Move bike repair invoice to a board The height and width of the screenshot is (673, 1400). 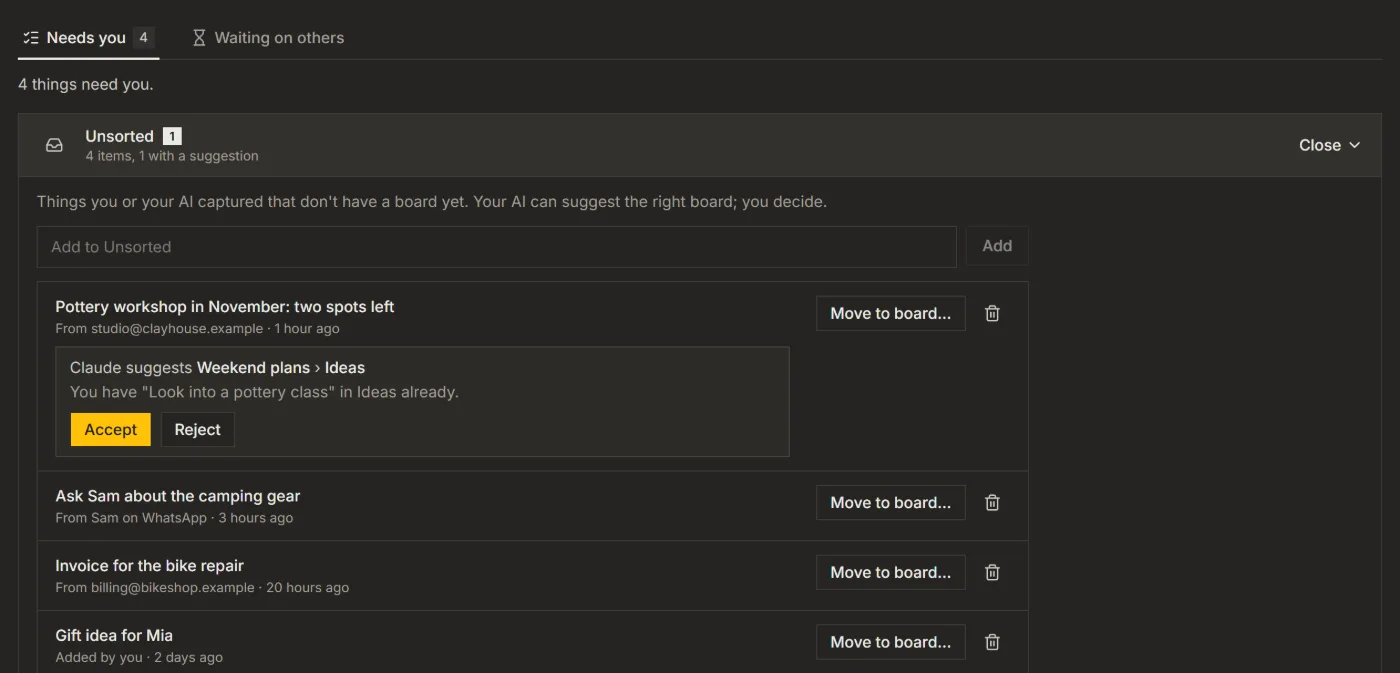tap(890, 572)
